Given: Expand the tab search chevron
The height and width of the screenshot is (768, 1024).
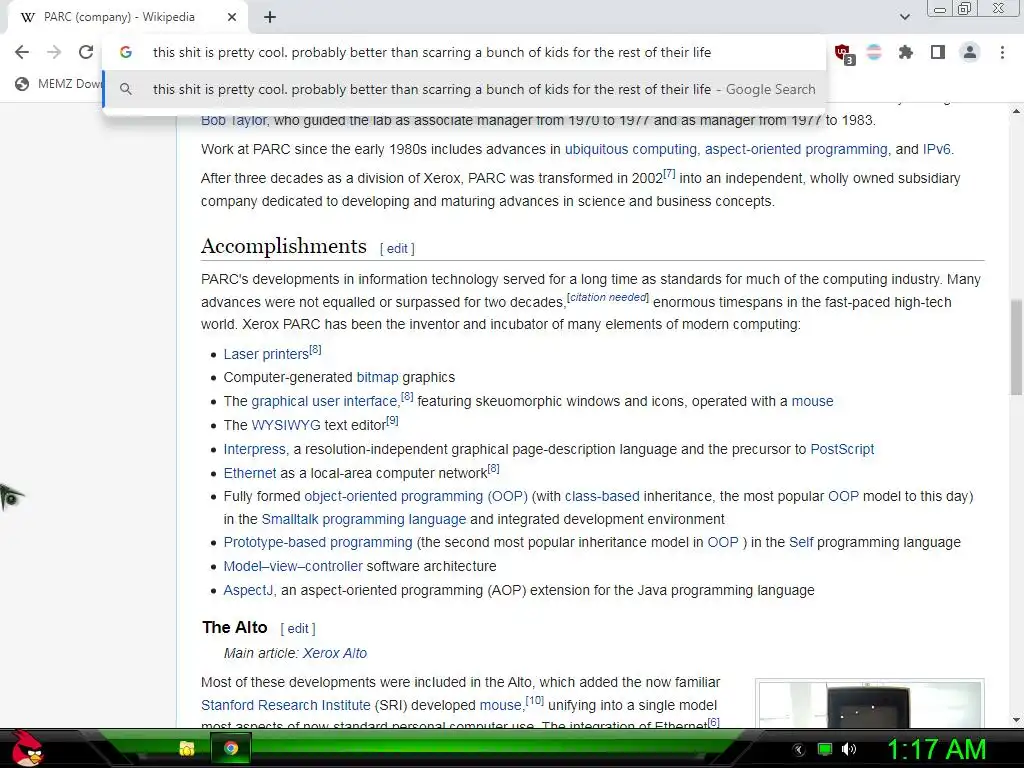Looking at the screenshot, I should 904,17.
